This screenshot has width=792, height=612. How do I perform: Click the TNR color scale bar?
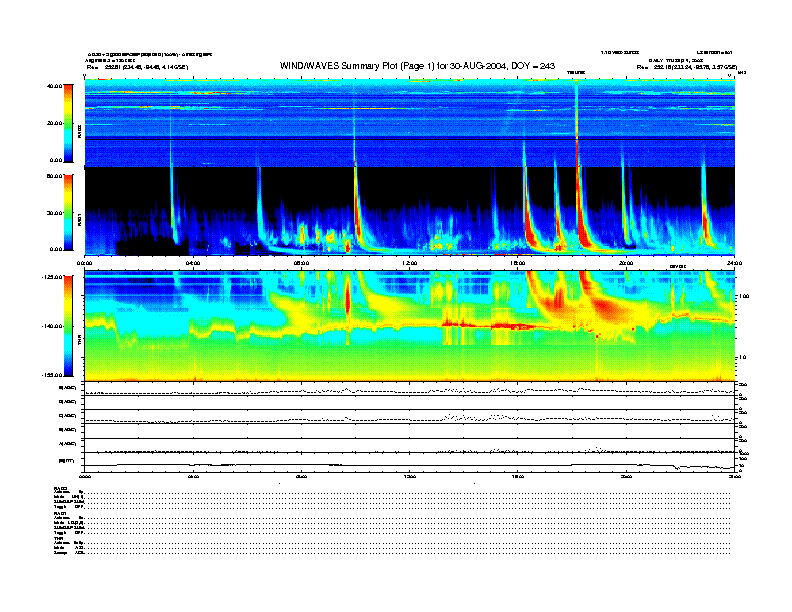[67, 325]
